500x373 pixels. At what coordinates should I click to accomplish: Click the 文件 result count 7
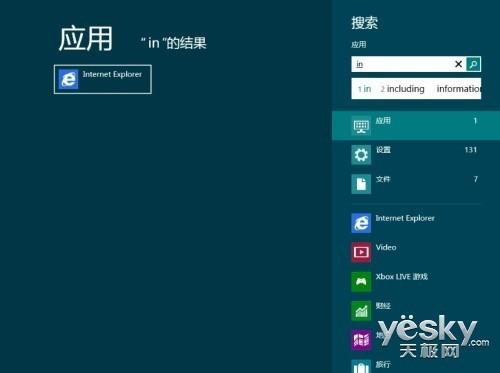pyautogui.click(x=476, y=179)
